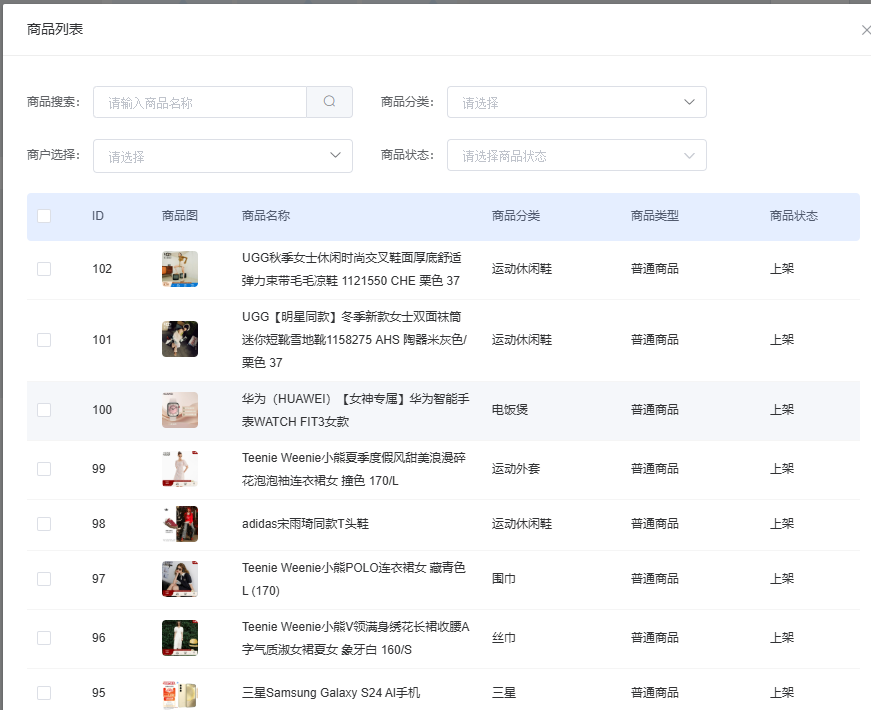Expand the 商户选择 dropdown
This screenshot has width=871, height=710.
(222, 156)
